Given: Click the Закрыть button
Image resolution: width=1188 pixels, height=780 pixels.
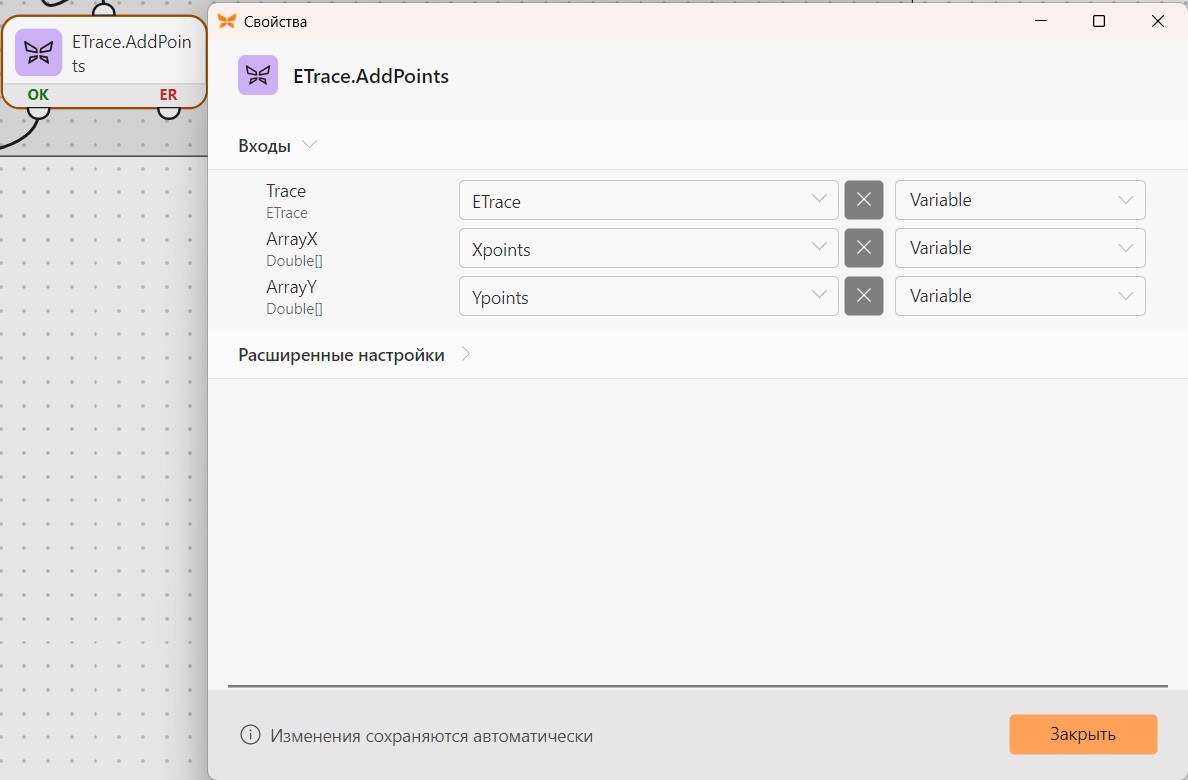Looking at the screenshot, I should tap(1083, 734).
